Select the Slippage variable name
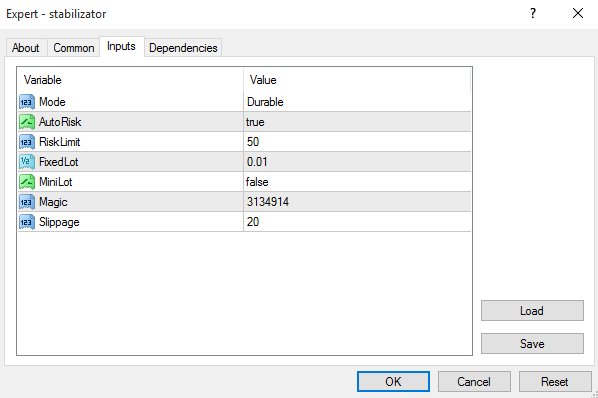 (59, 223)
